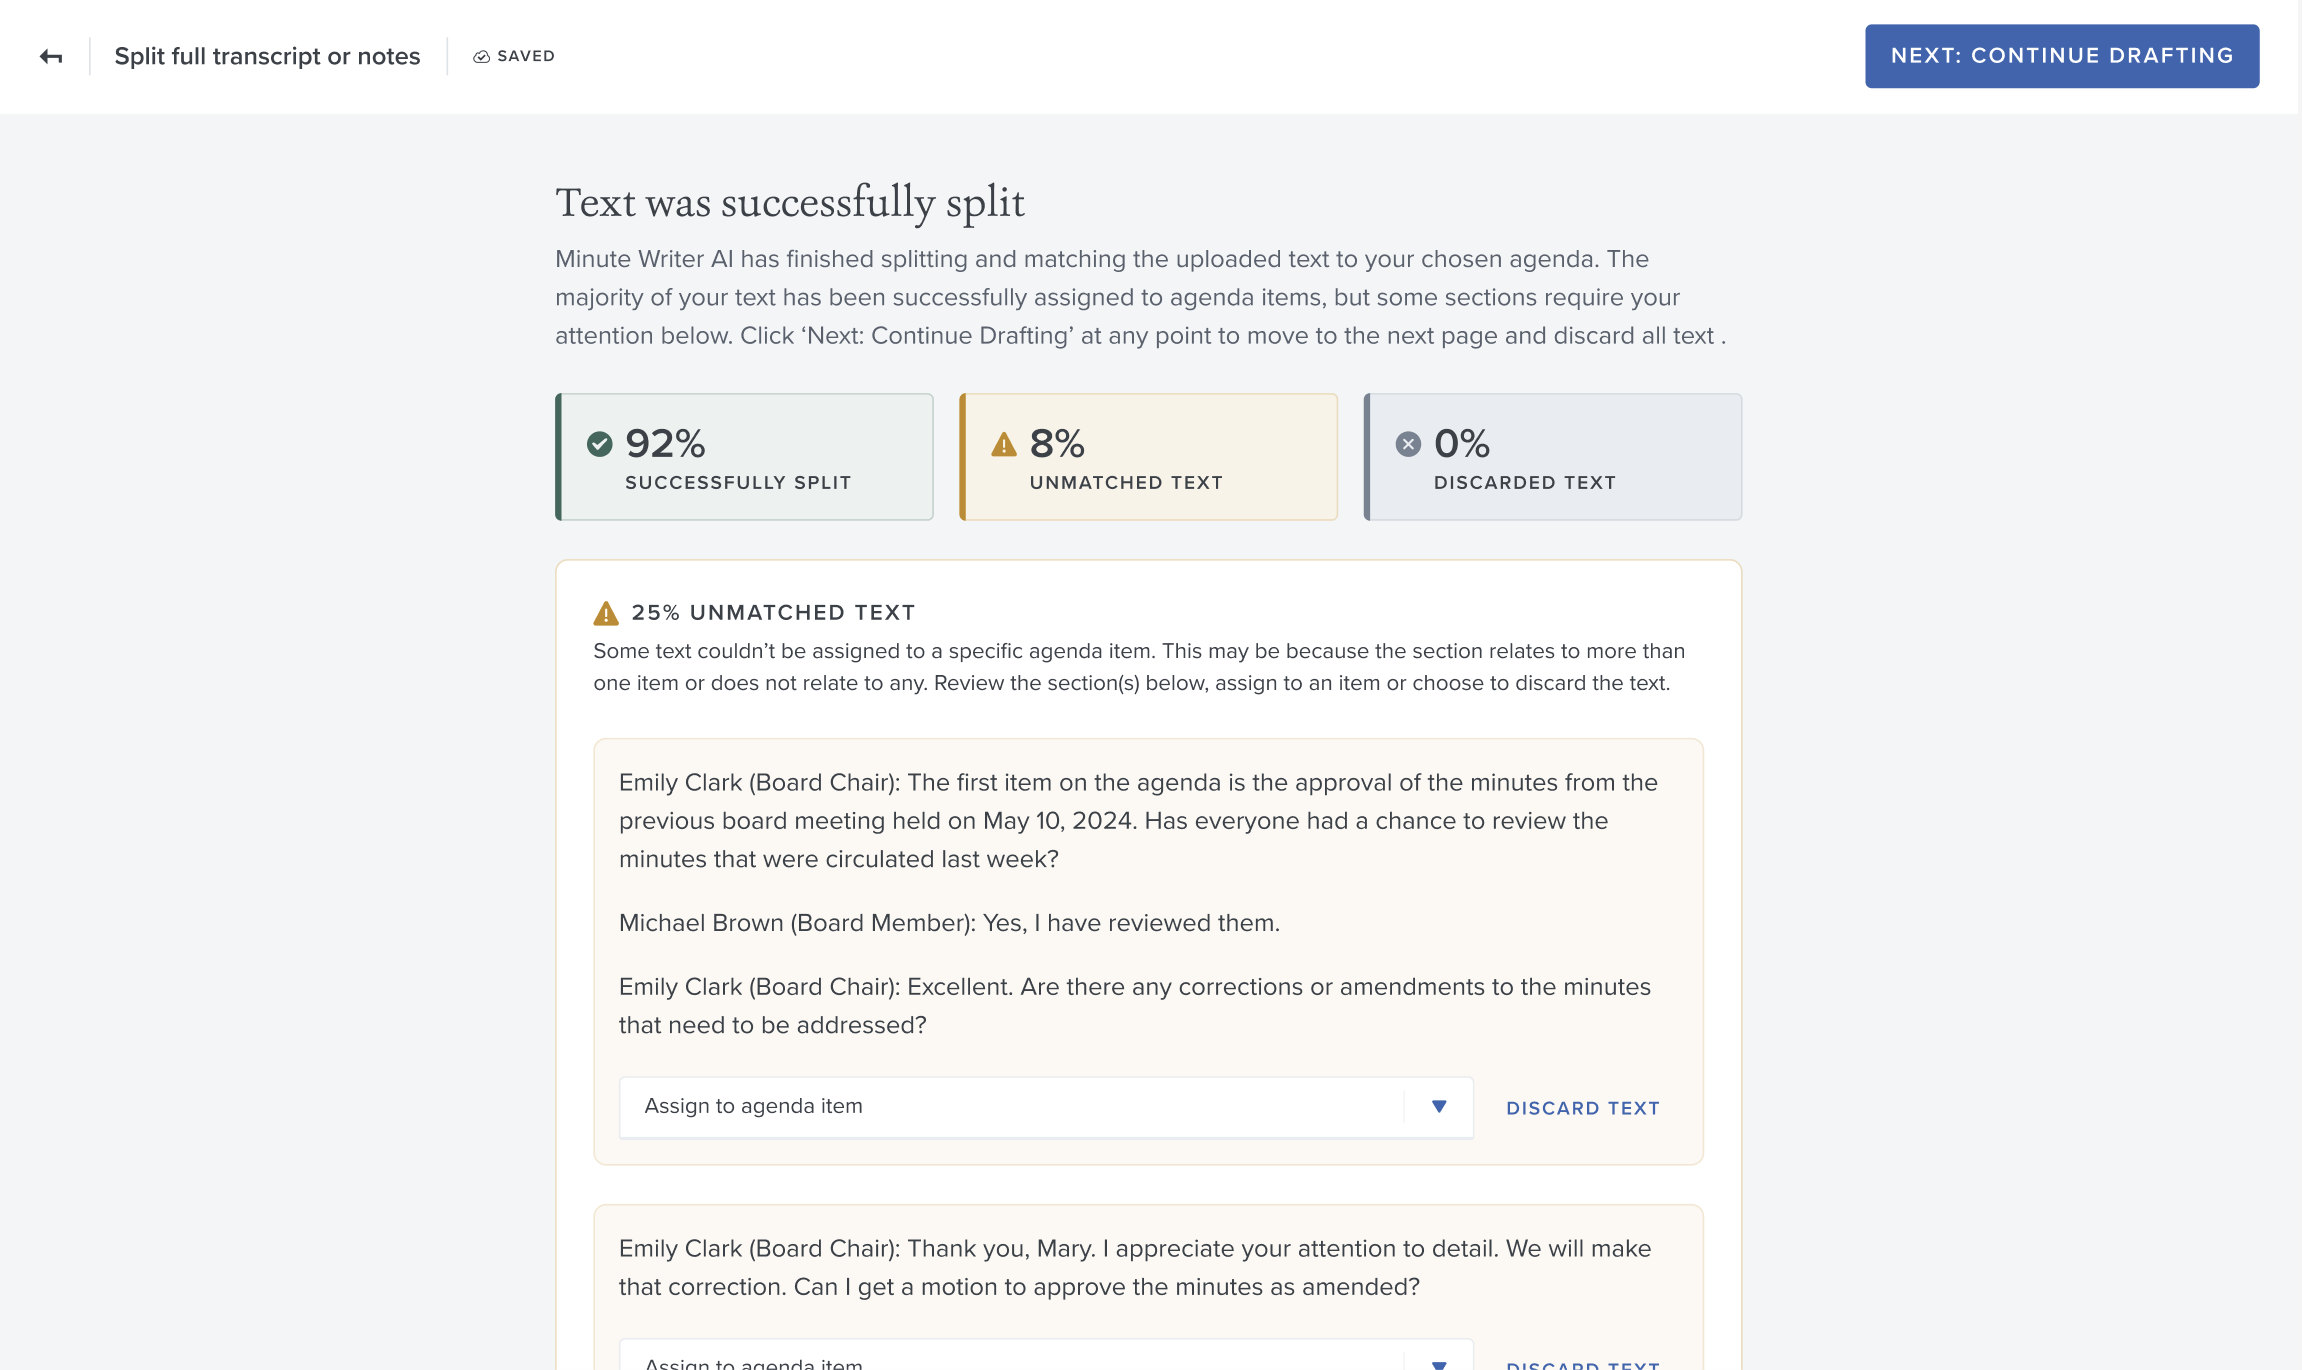Discard text for the first unmatched section

(1583, 1108)
